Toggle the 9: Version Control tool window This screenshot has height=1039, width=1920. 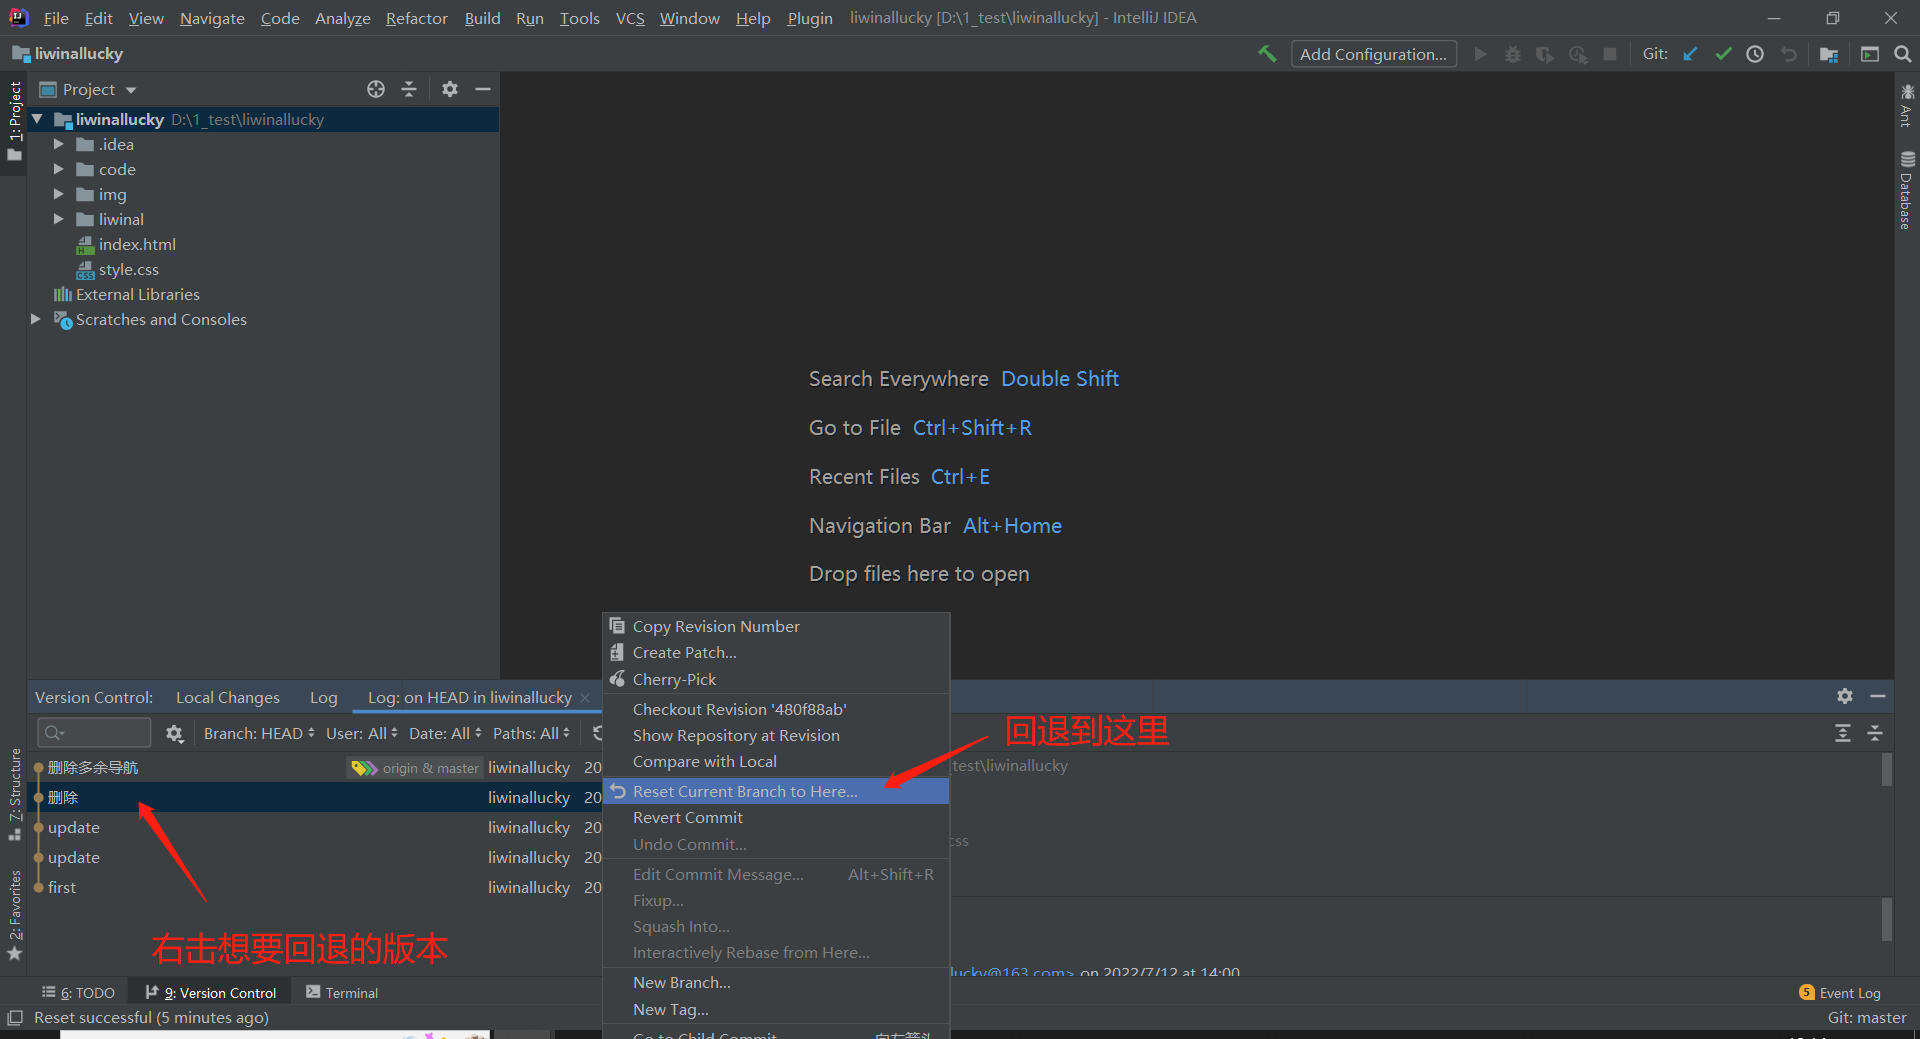[211, 993]
